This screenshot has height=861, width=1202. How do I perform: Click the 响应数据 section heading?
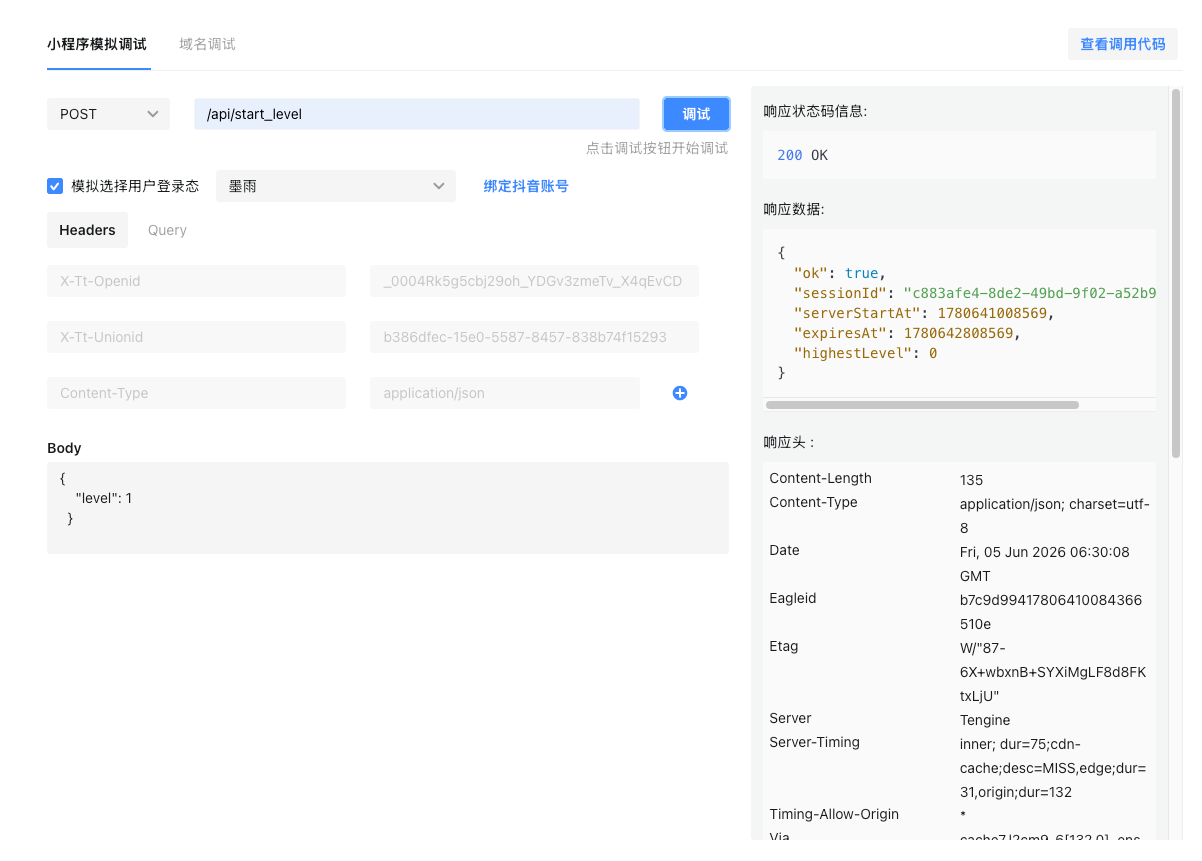pos(794,209)
